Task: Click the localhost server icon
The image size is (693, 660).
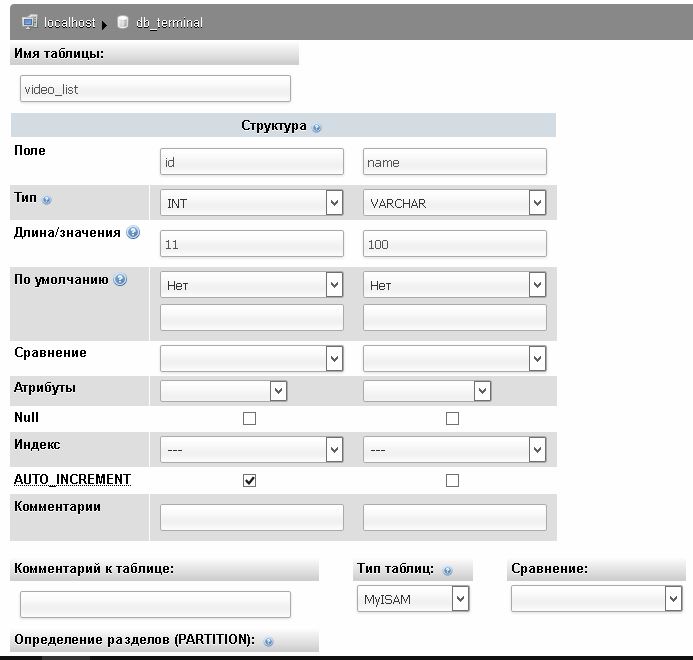Action: (x=28, y=21)
